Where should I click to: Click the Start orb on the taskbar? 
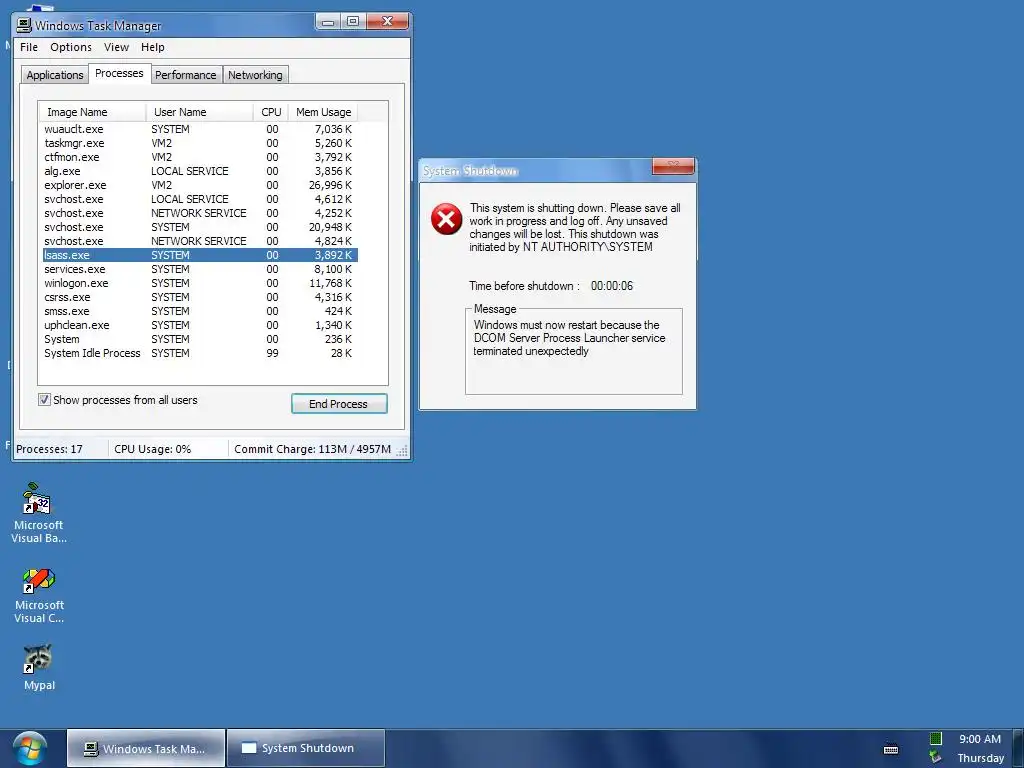29,749
